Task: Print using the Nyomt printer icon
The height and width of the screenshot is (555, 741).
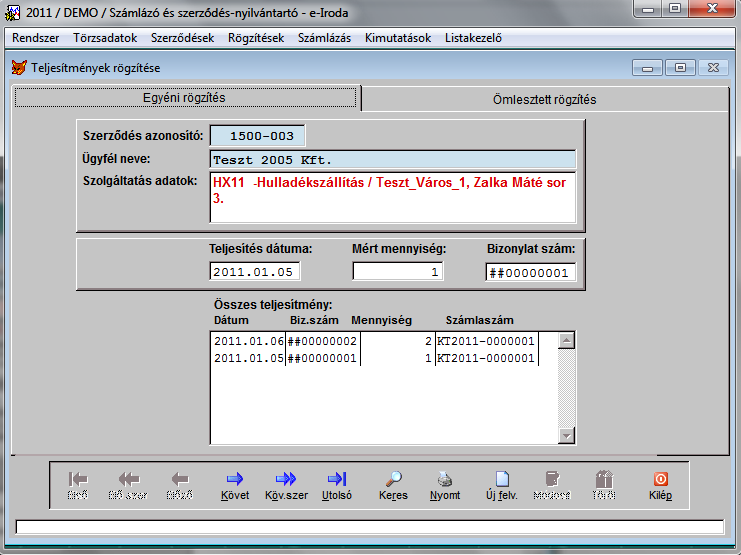Action: tap(445, 483)
